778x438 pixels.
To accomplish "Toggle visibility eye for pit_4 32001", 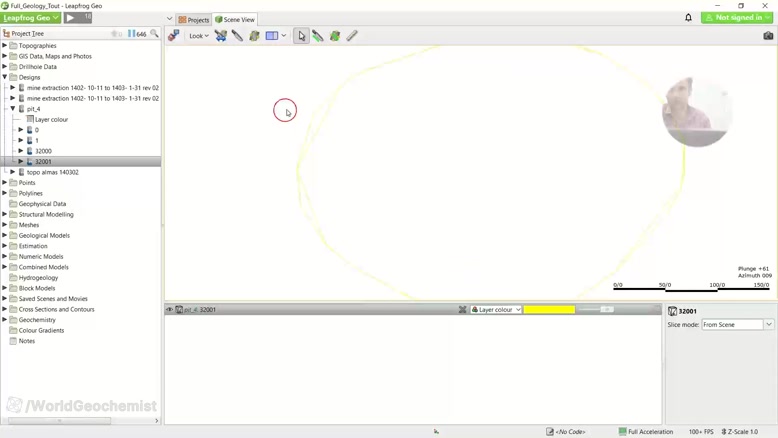I will point(170,310).
